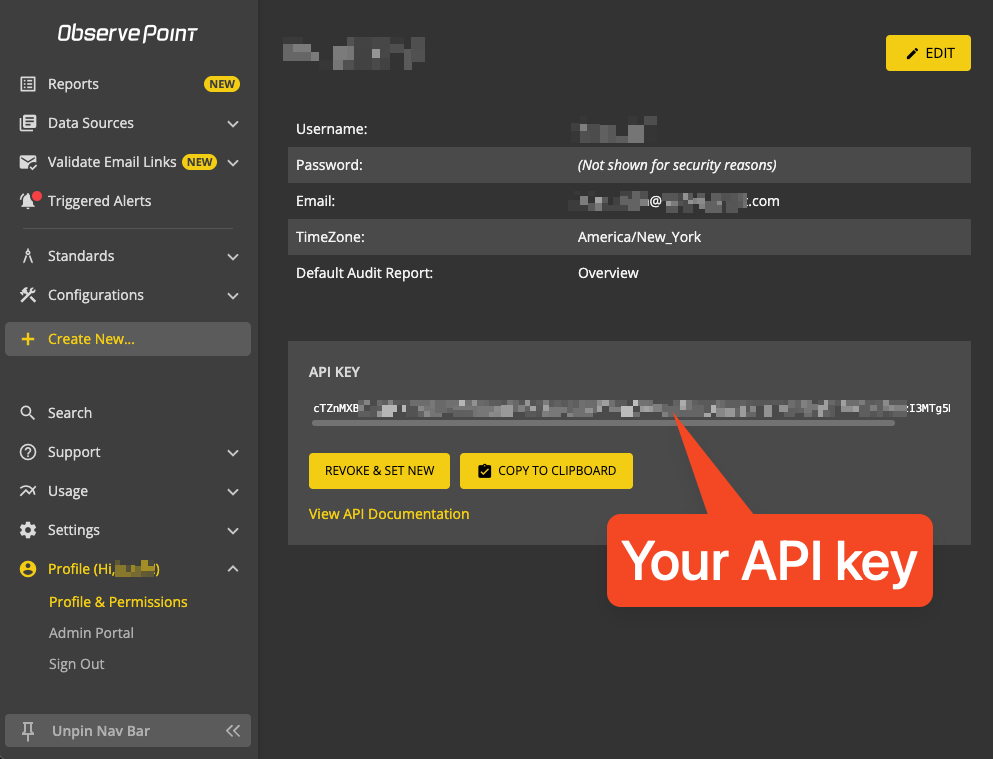The image size is (993, 759).
Task: Click the Username: label
Action: [x=331, y=129]
